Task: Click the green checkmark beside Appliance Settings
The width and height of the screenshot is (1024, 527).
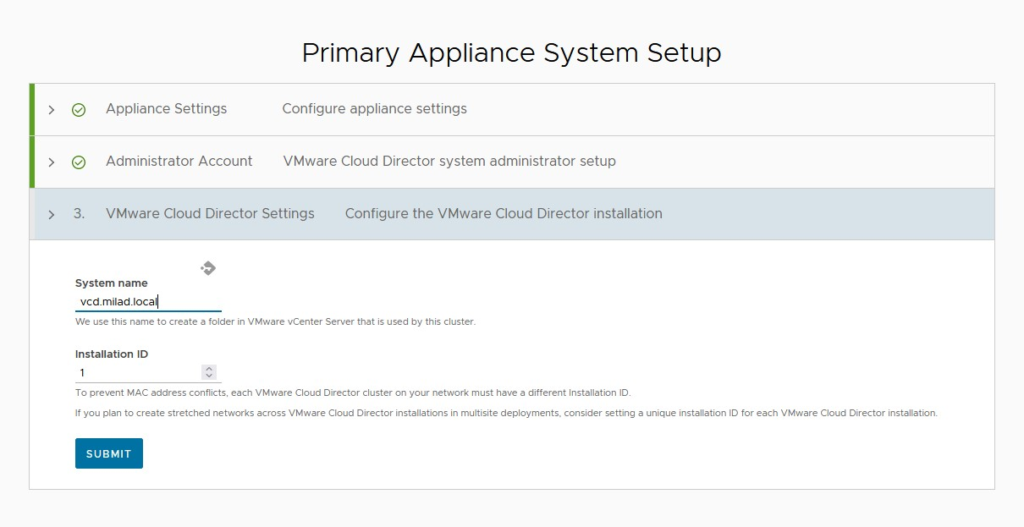Action: point(78,110)
